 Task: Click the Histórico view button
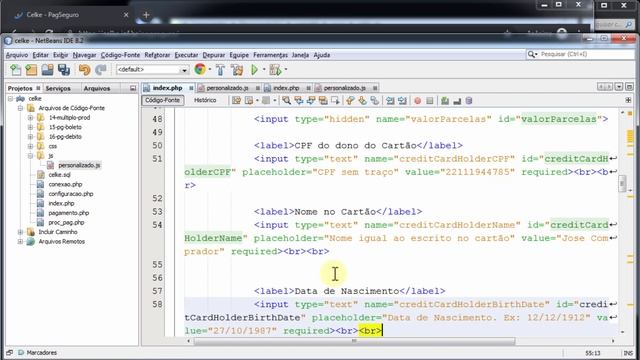pyautogui.click(x=205, y=100)
